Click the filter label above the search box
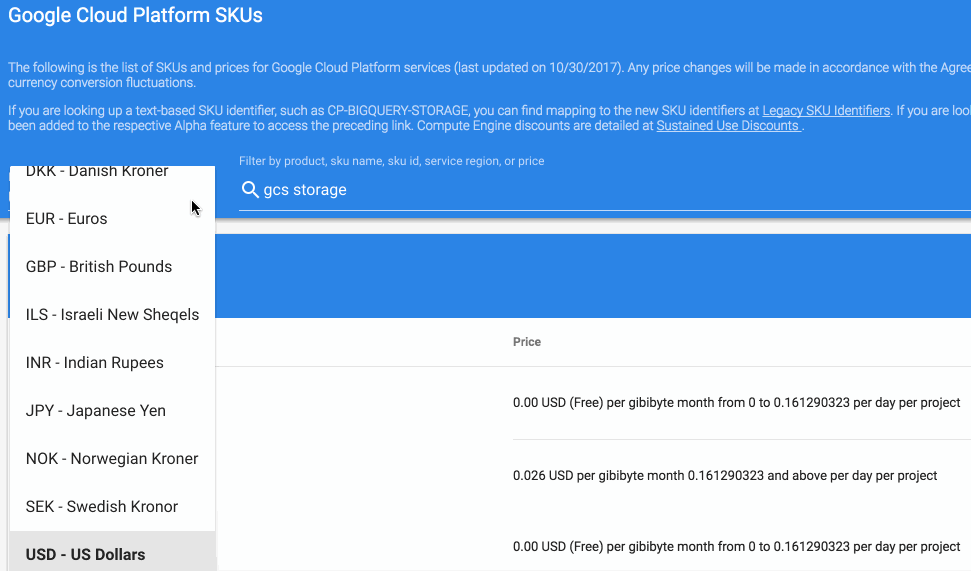The image size is (971, 571). [391, 161]
